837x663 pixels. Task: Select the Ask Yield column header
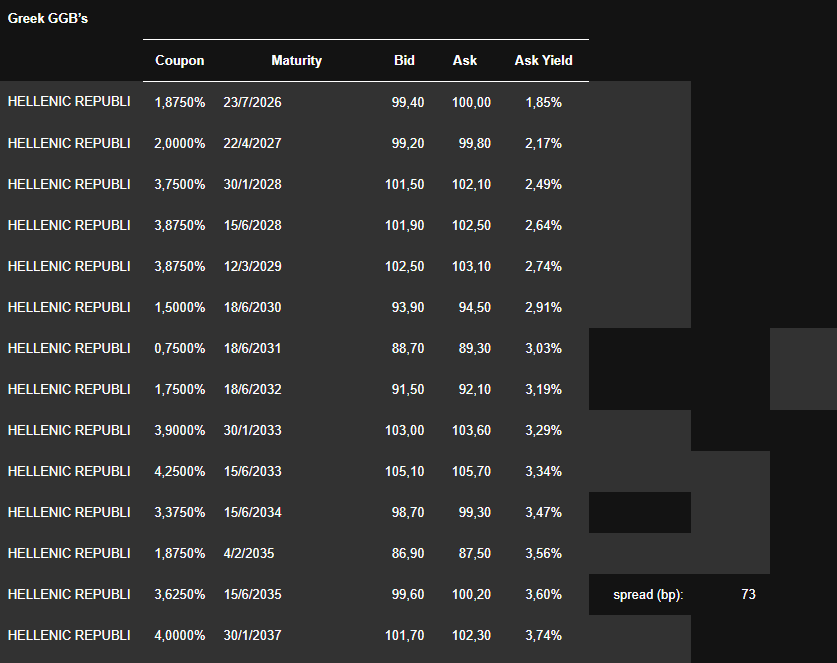[x=543, y=60]
